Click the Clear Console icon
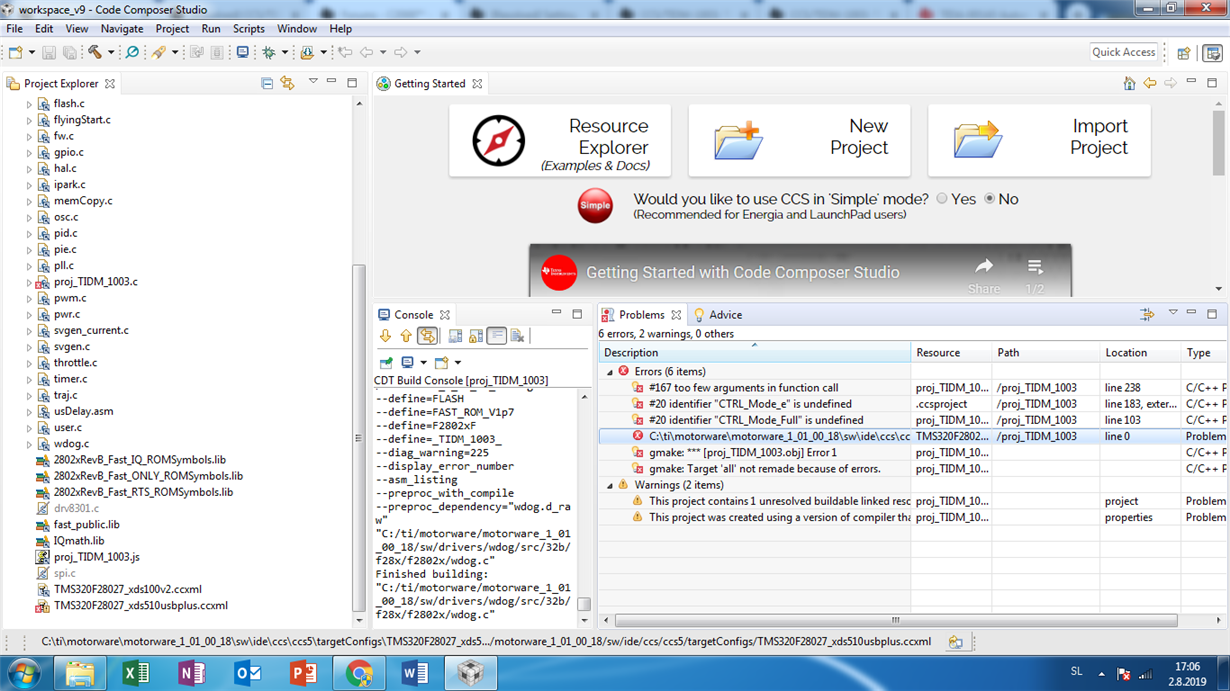The width and height of the screenshot is (1230, 691). point(517,337)
